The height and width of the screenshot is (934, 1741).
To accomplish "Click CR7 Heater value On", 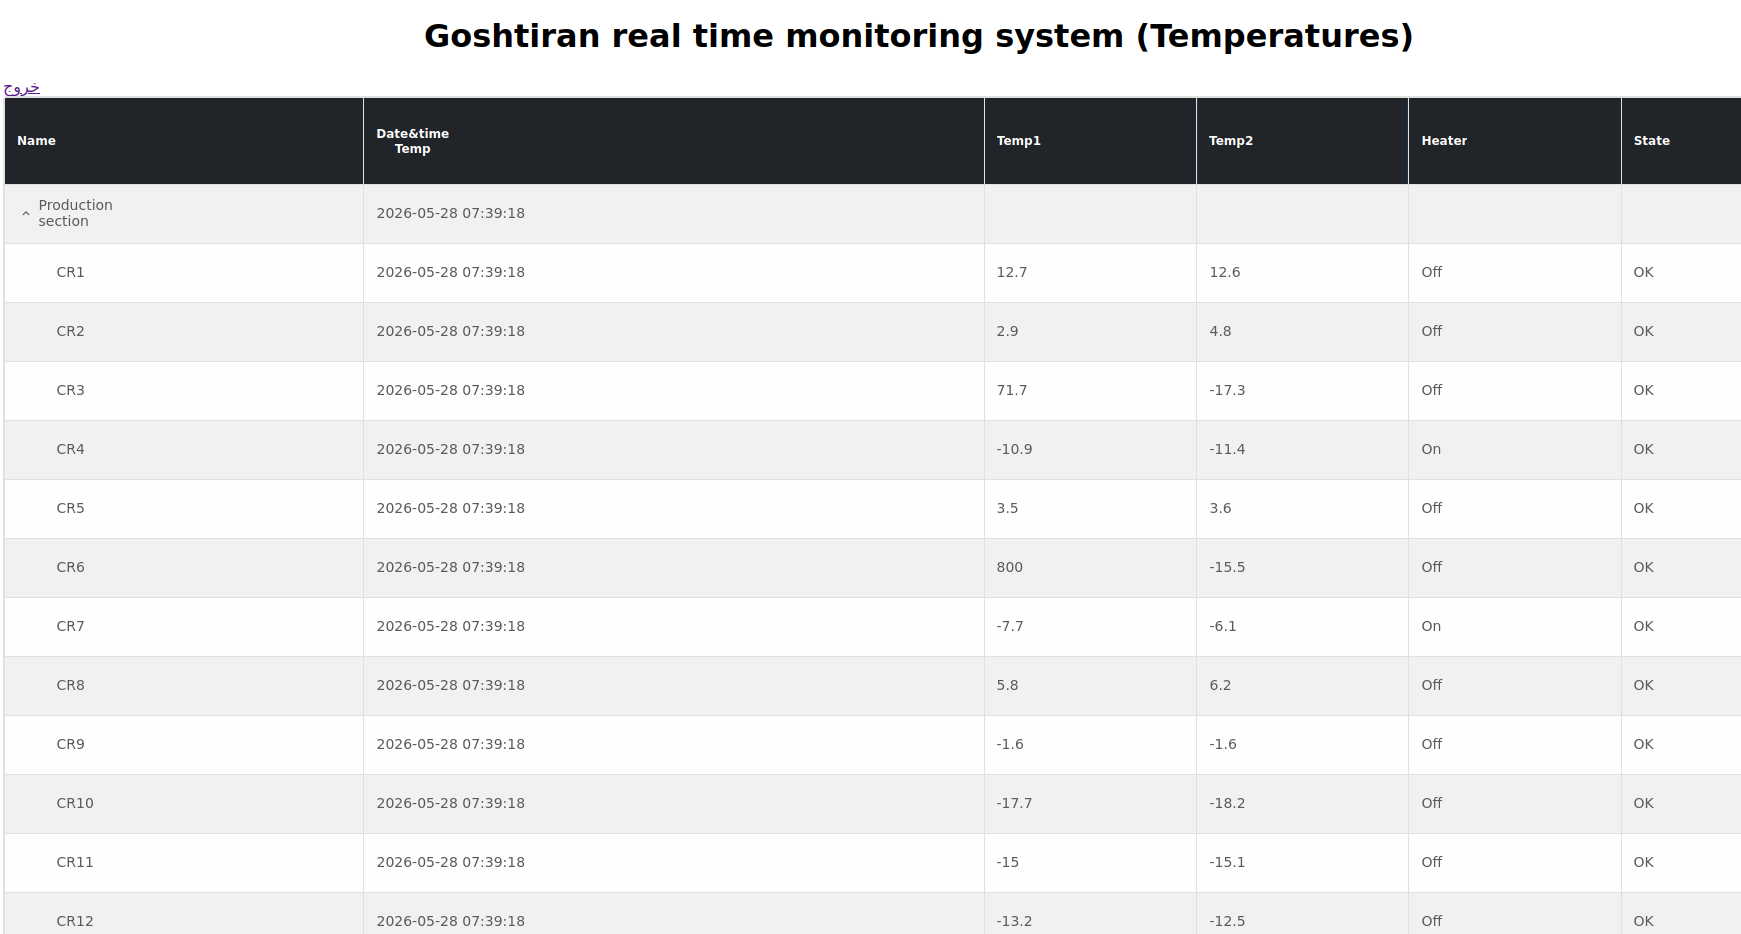I will pyautogui.click(x=1431, y=626).
